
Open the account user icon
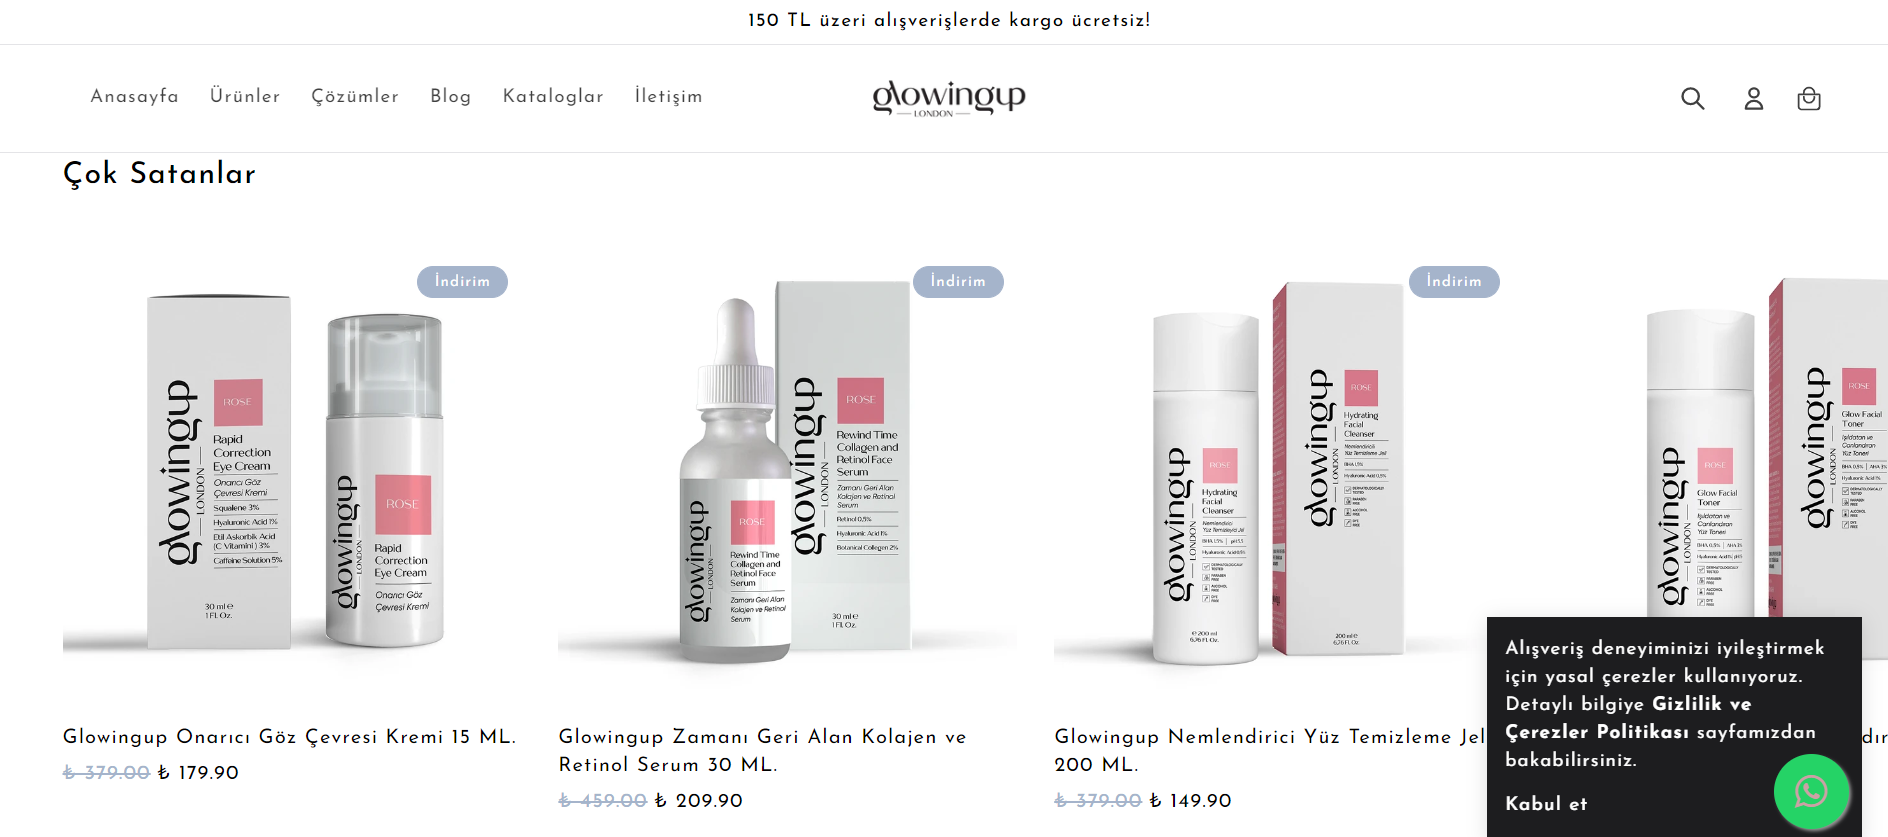[x=1754, y=98]
